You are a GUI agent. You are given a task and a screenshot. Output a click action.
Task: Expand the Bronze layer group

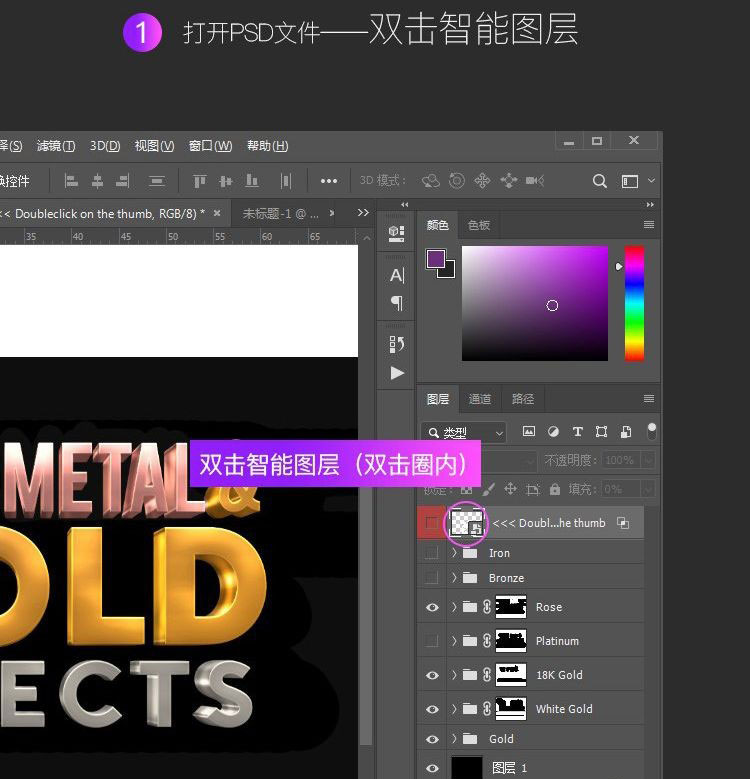pyautogui.click(x=454, y=578)
